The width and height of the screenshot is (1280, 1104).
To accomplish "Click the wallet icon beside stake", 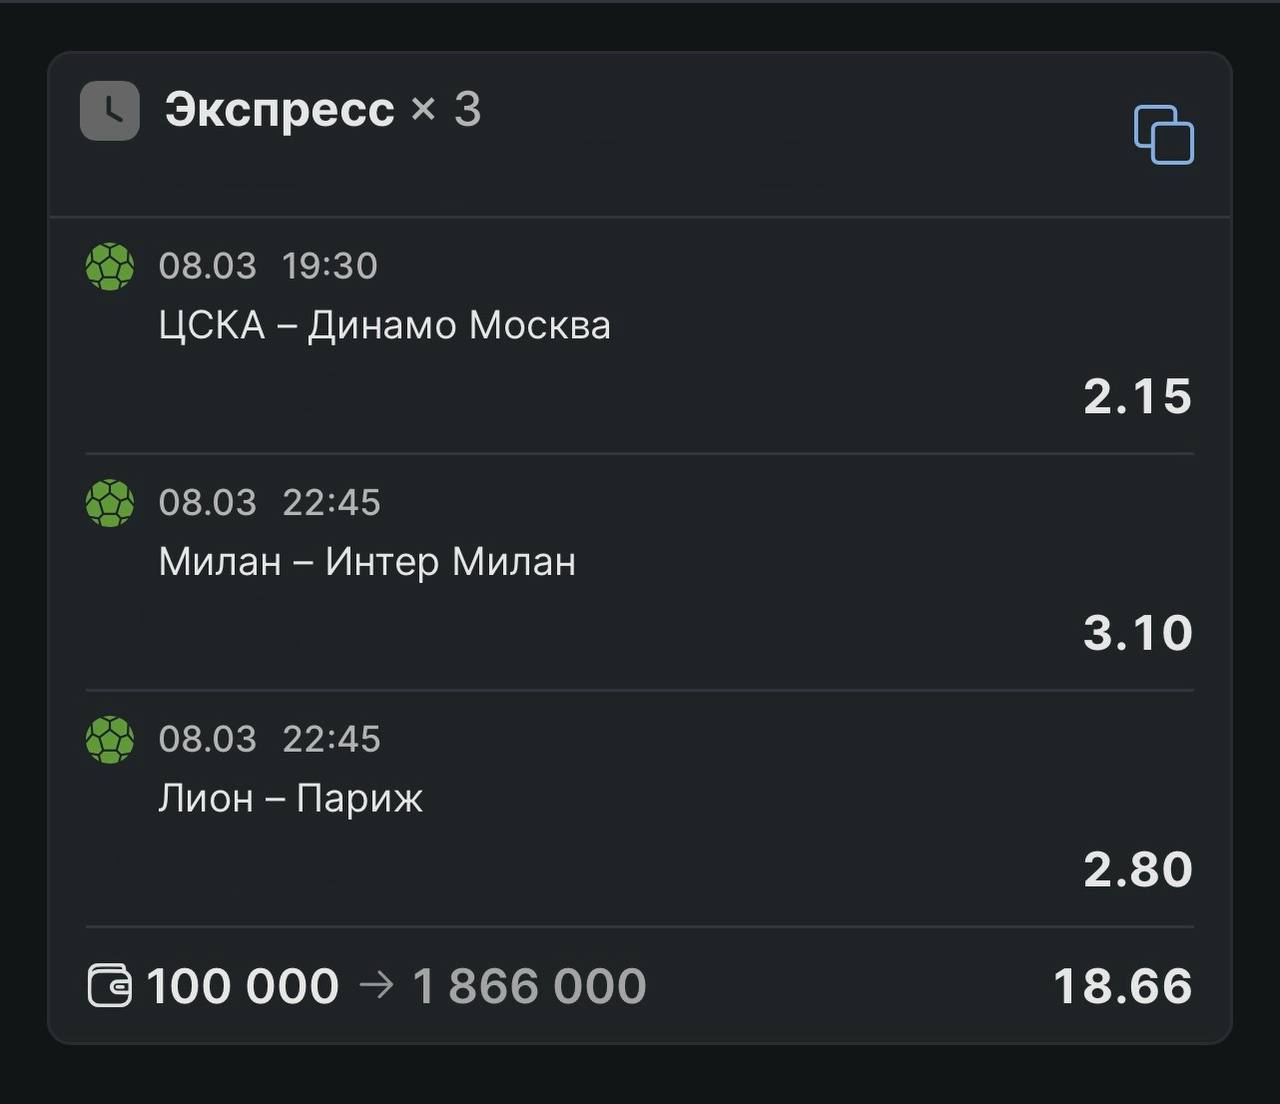I will pos(109,986).
